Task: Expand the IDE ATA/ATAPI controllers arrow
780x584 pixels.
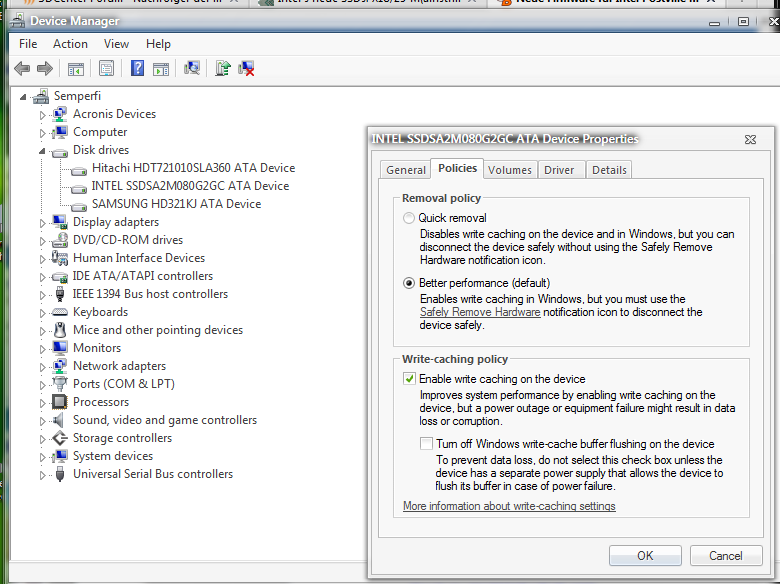Action: pyautogui.click(x=42, y=277)
